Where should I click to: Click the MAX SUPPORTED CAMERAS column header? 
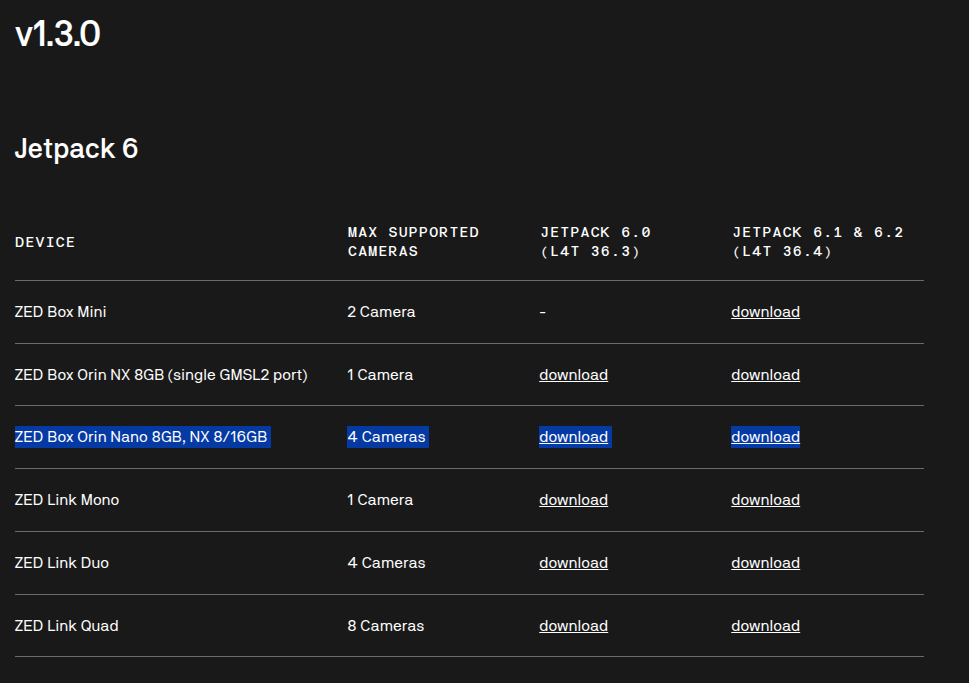click(x=413, y=242)
